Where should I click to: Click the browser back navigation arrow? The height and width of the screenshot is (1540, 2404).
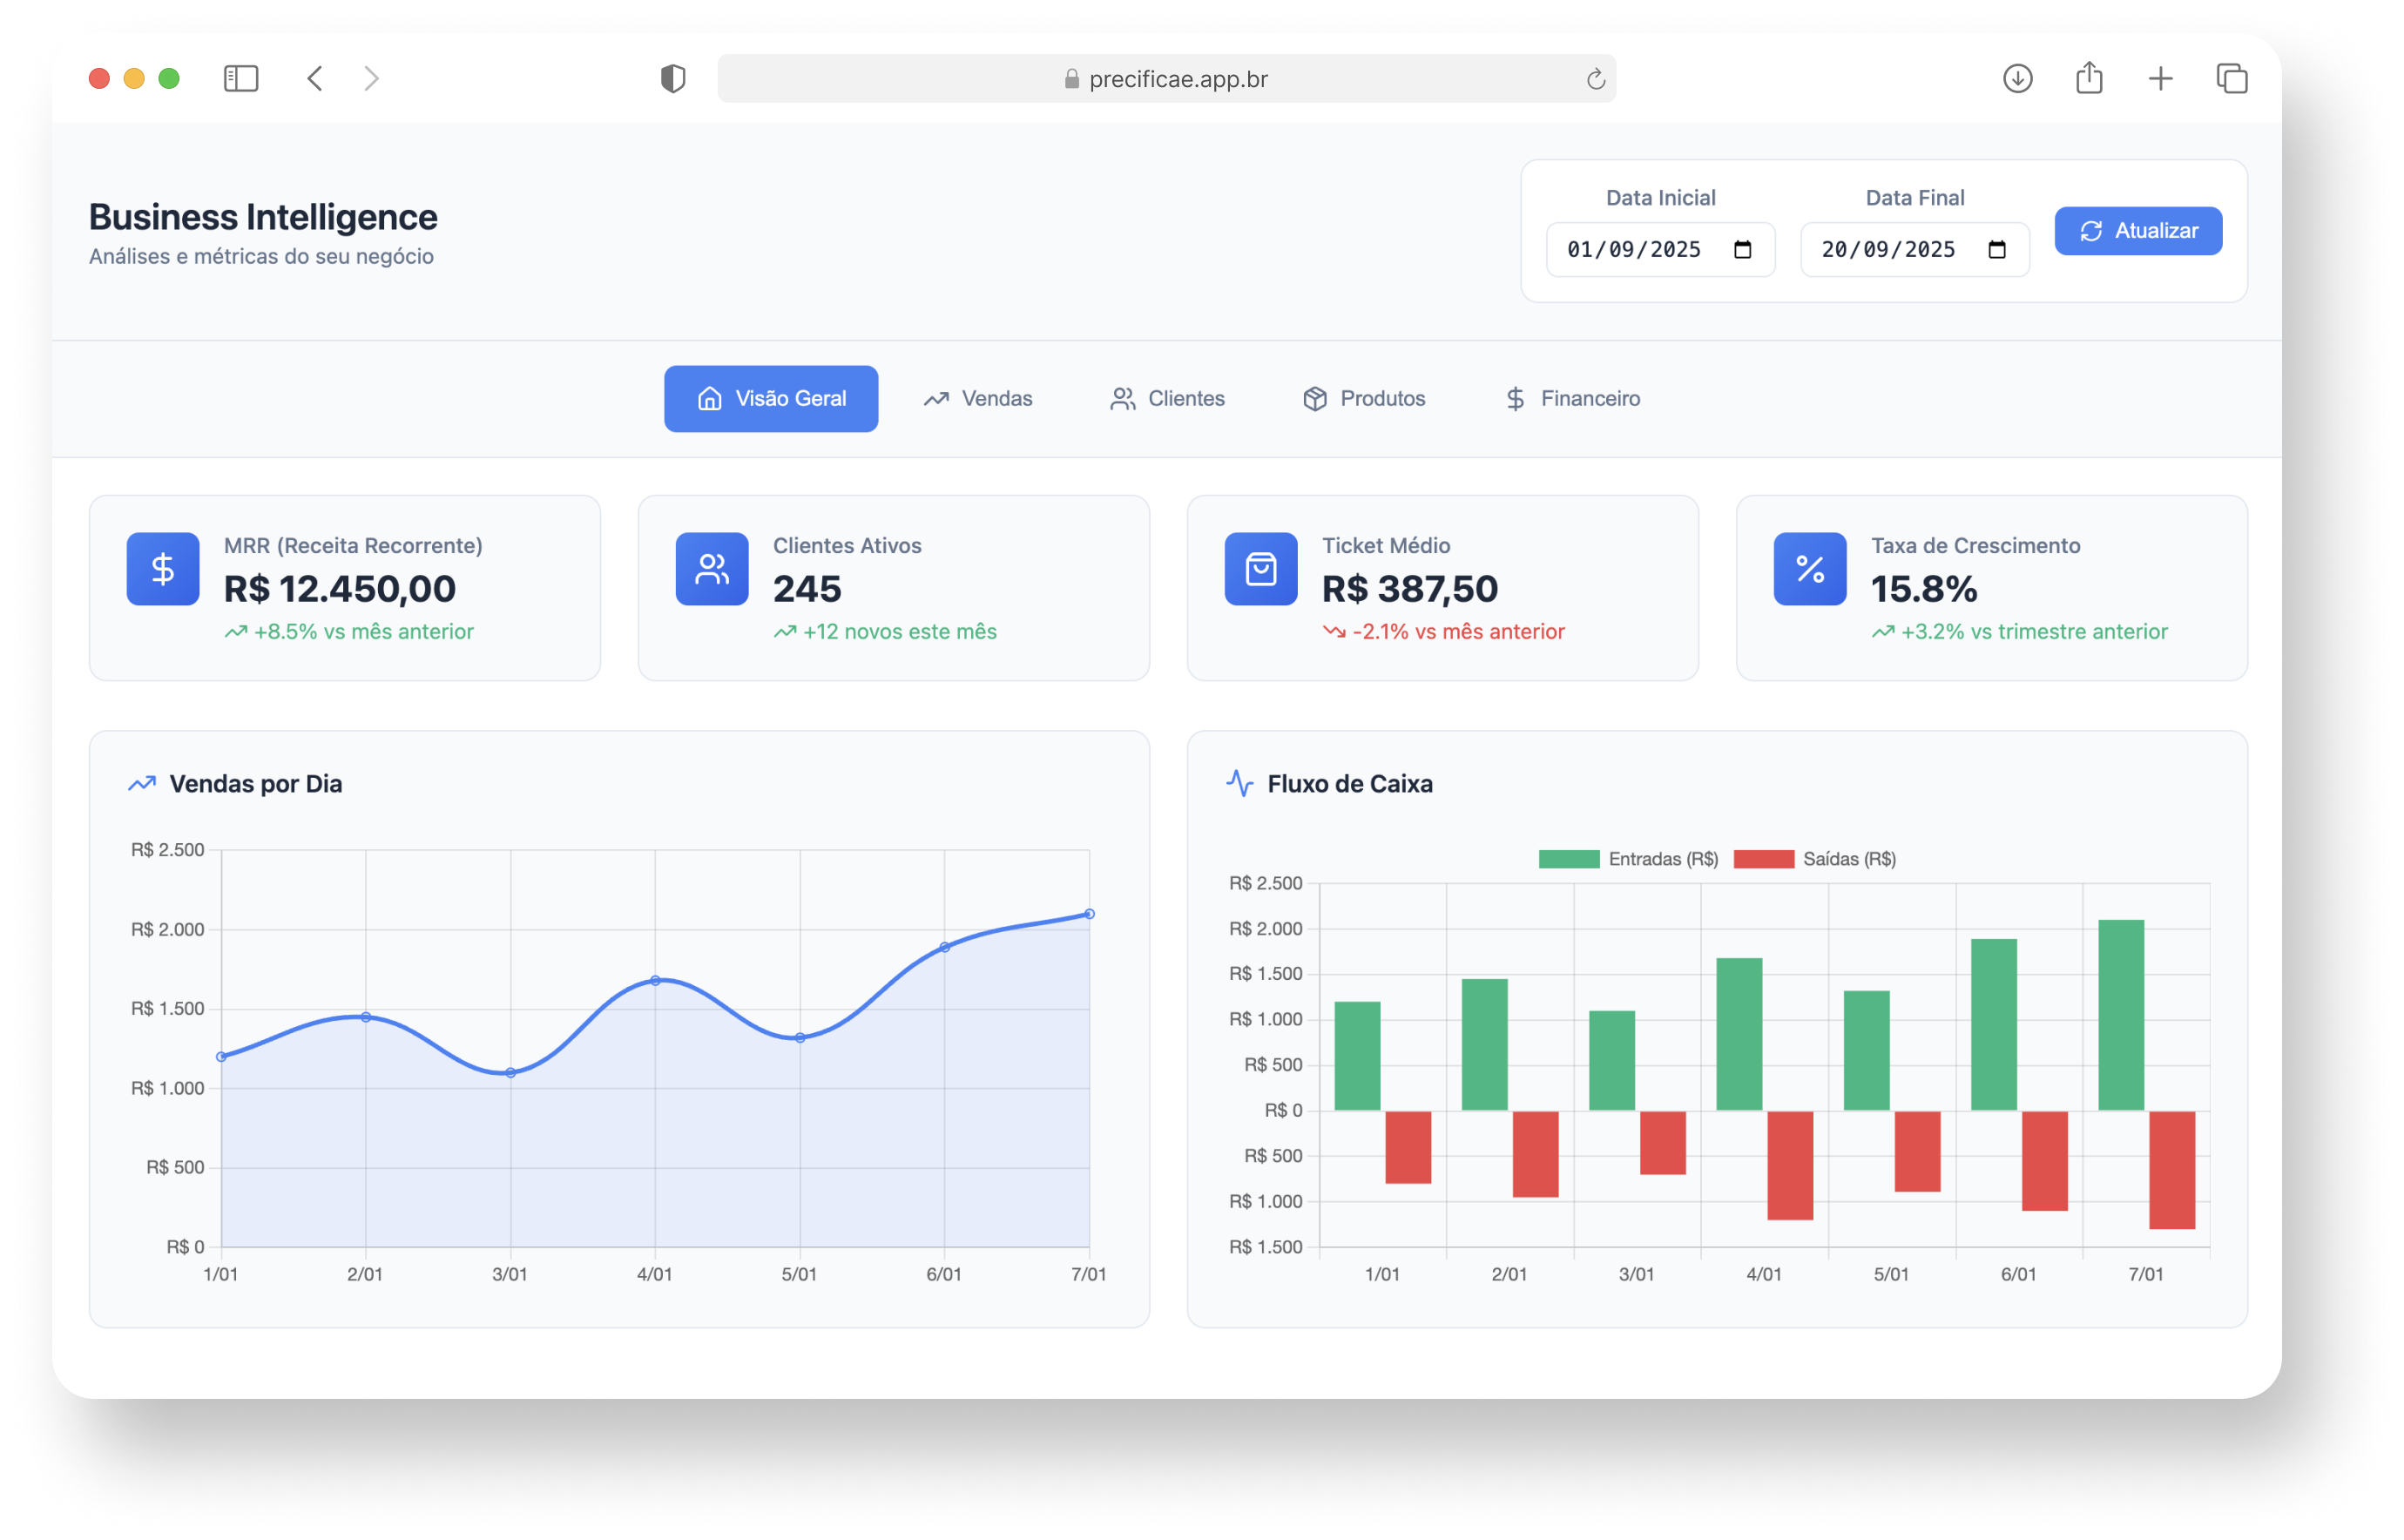(x=315, y=78)
